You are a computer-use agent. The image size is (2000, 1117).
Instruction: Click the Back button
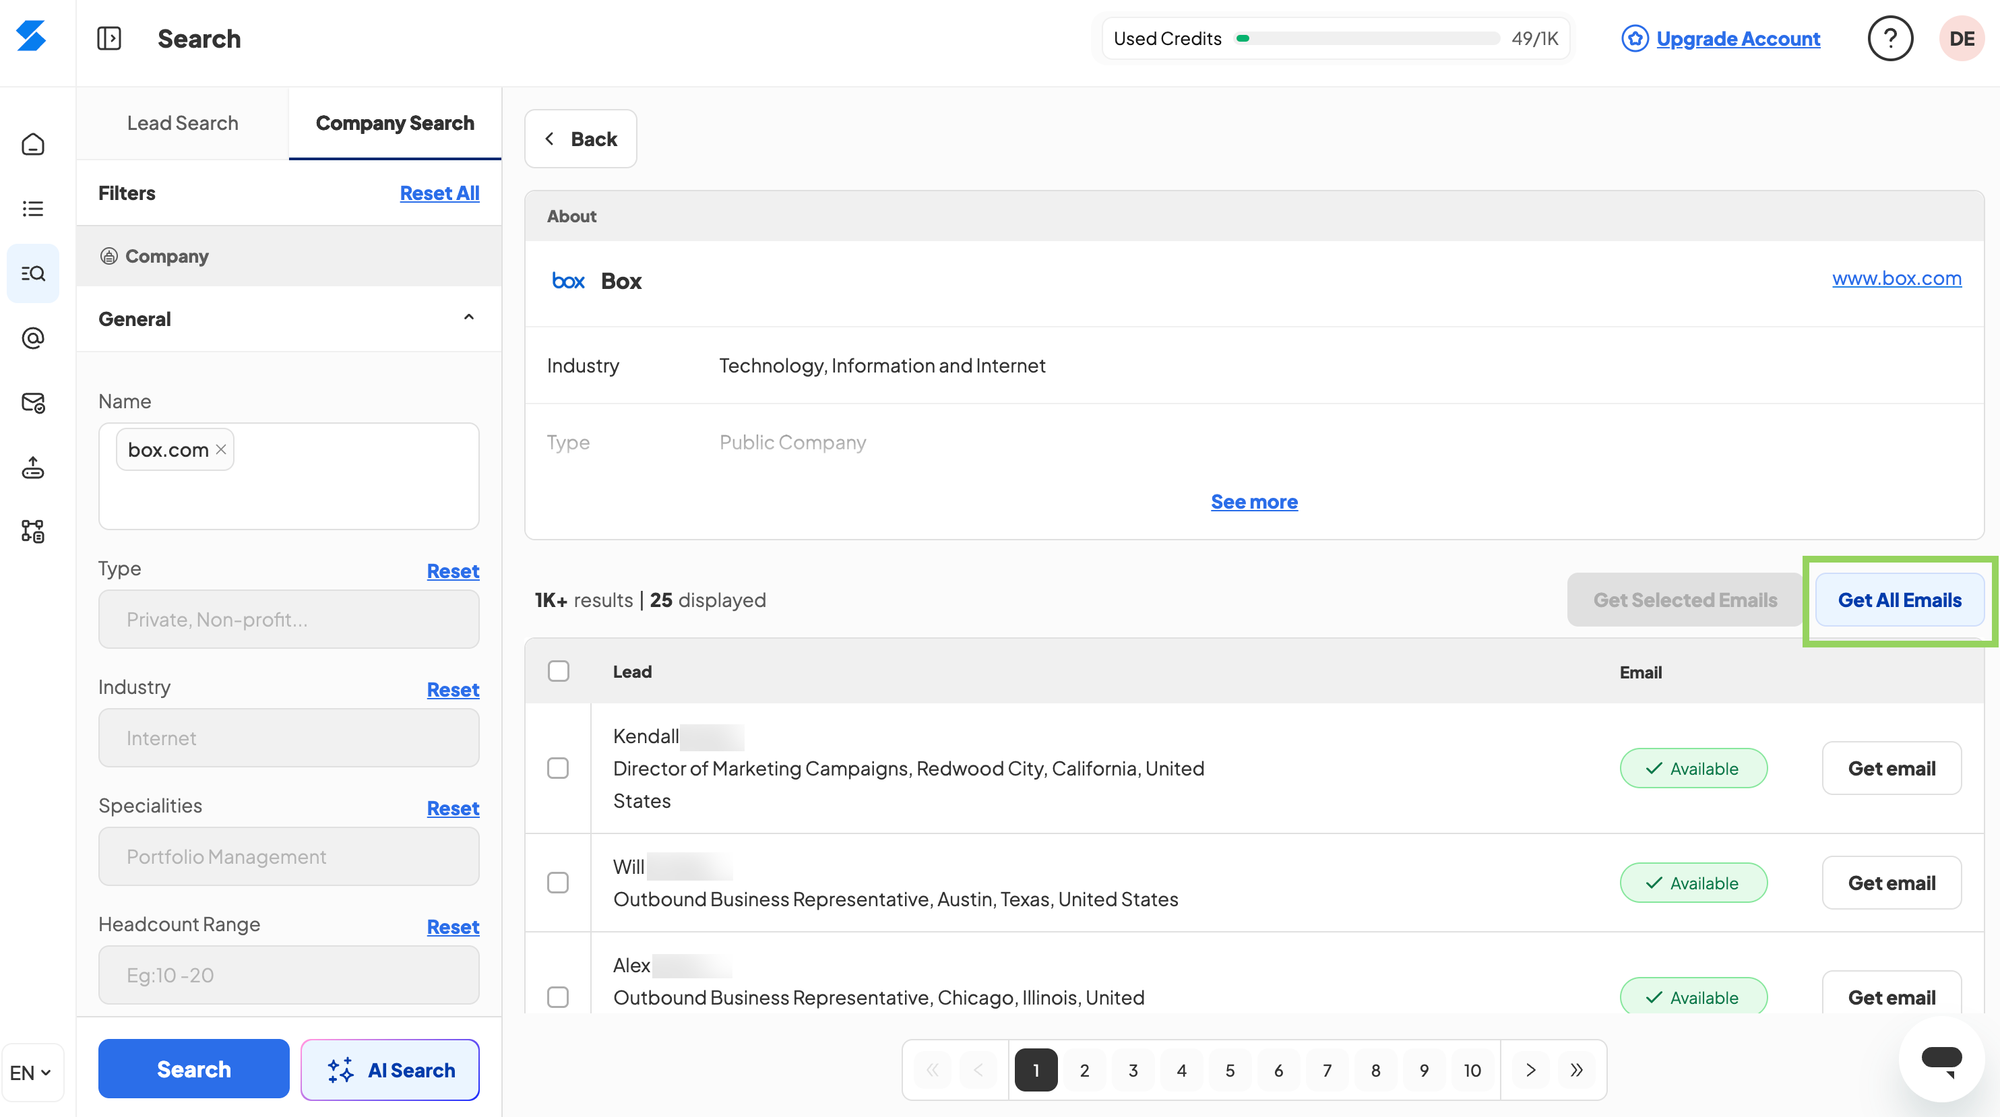(581, 139)
